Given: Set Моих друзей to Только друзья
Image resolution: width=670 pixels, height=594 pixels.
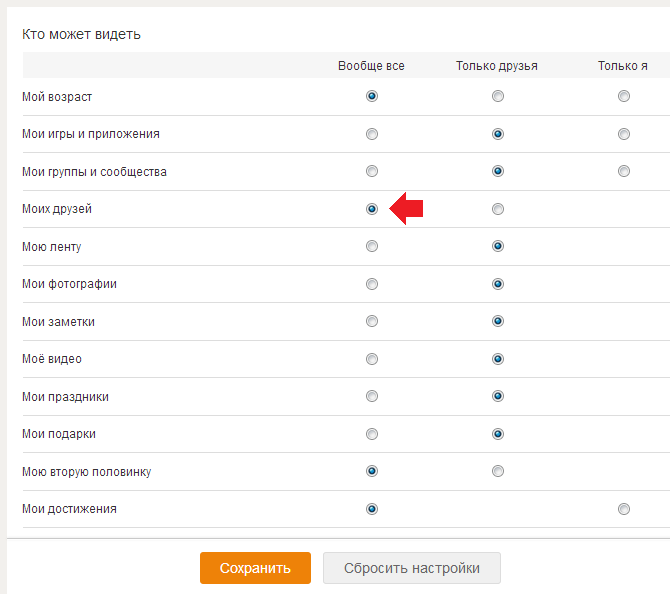Looking at the screenshot, I should point(498,209).
